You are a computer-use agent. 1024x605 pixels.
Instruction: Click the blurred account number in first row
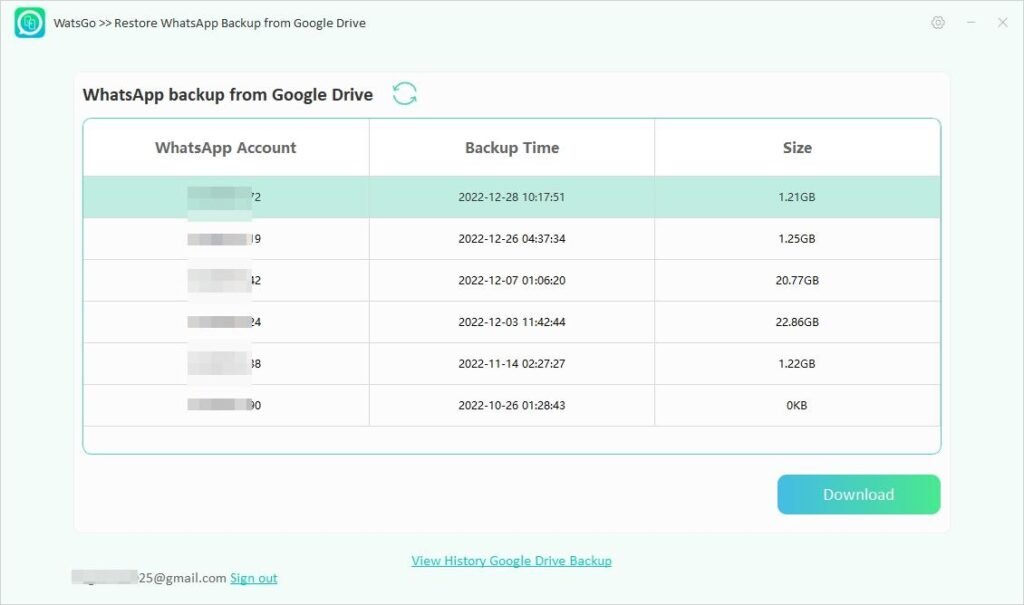pyautogui.click(x=220, y=196)
